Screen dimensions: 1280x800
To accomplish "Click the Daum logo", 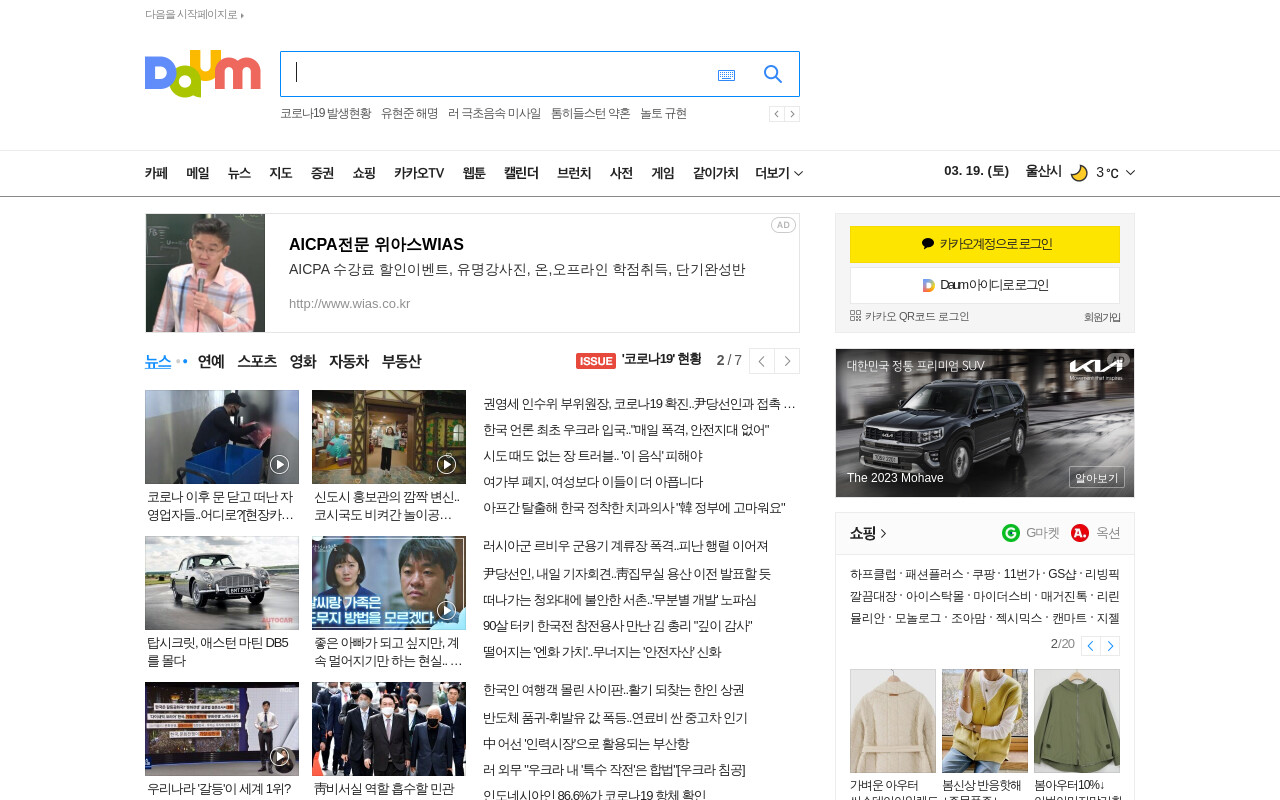I will (202, 74).
